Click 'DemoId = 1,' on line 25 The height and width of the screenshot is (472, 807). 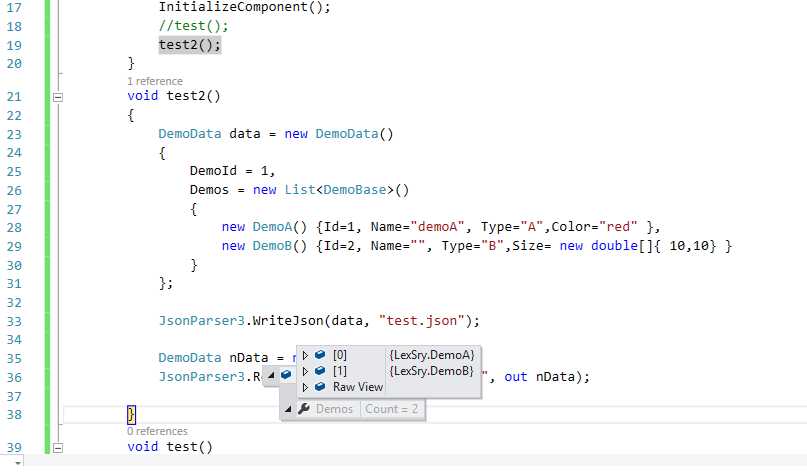[233, 171]
